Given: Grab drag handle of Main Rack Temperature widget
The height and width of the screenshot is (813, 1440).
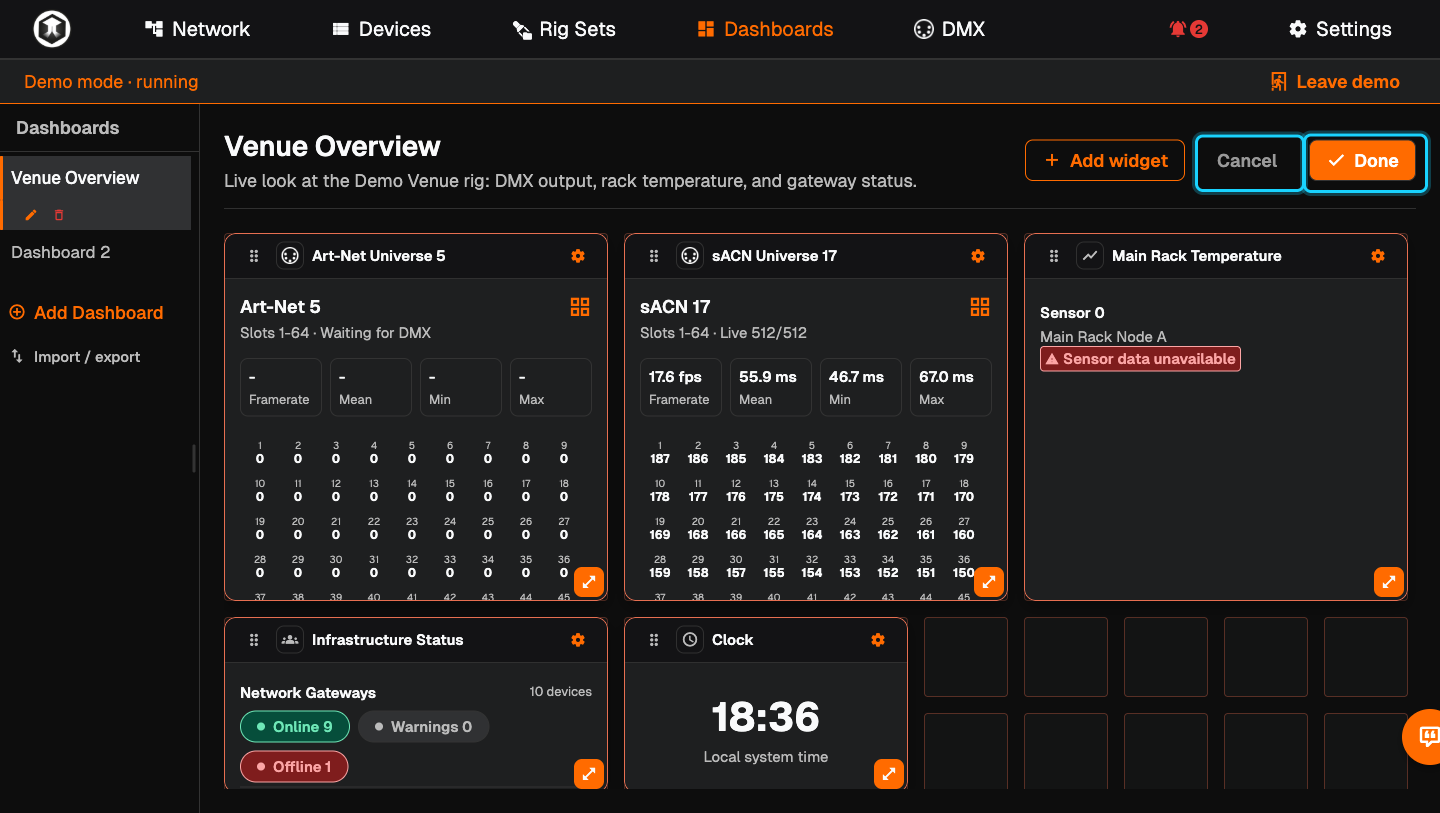Looking at the screenshot, I should click(1054, 256).
